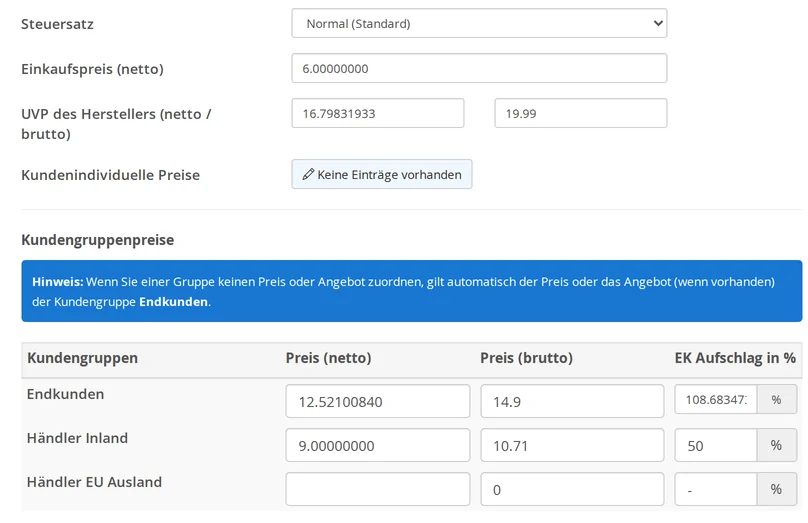The width and height of the screenshot is (808, 523).
Task: Click the UVP des Herstellers label
Action: click(116, 124)
